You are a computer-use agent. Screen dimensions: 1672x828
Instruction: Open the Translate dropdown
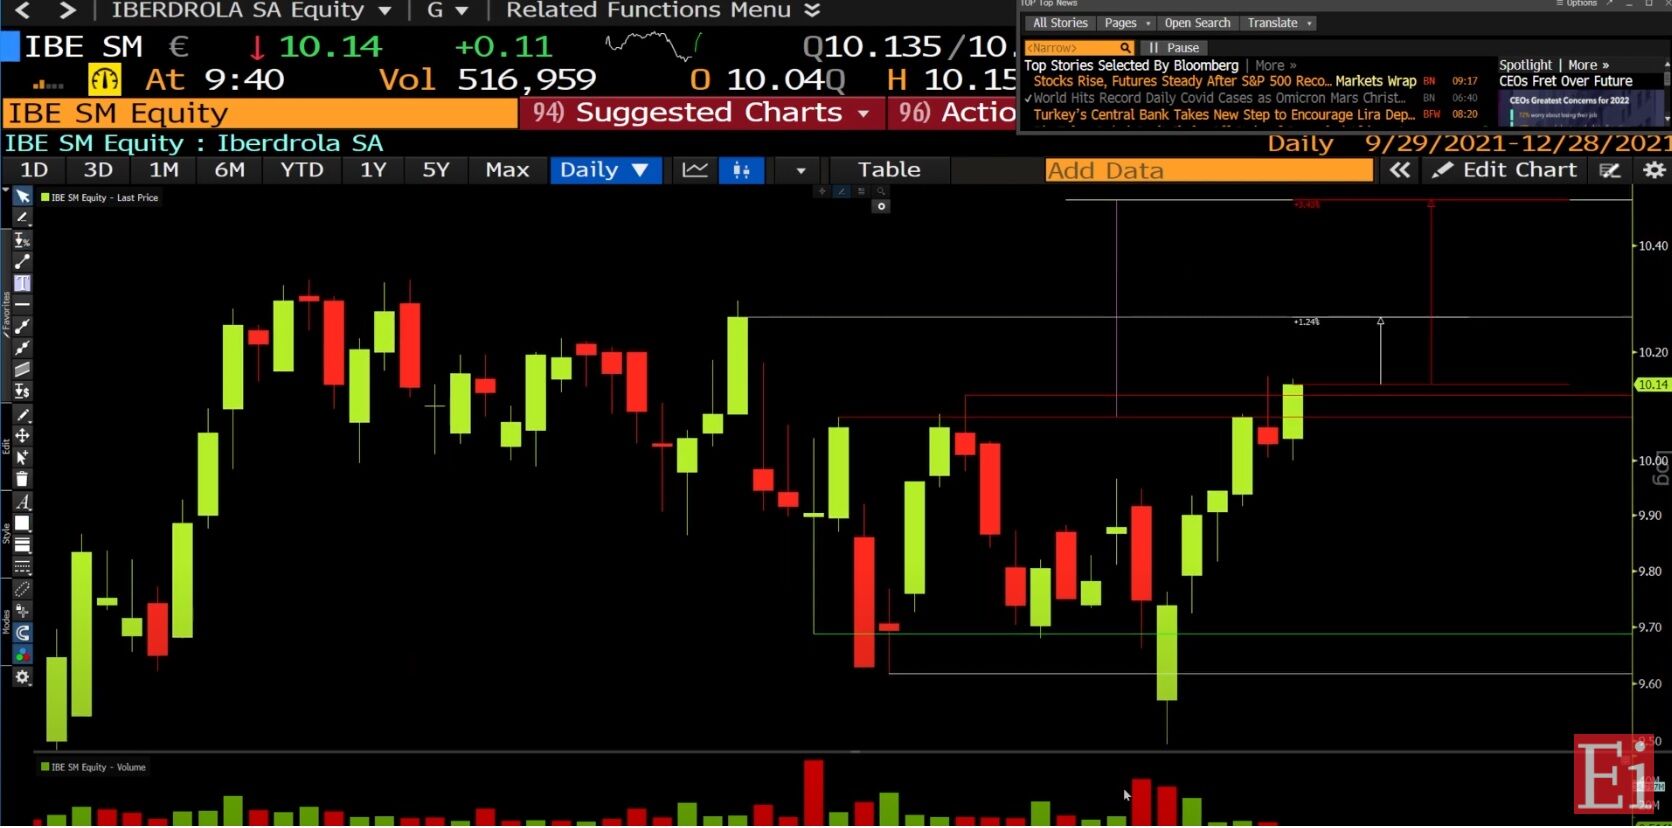[1279, 23]
